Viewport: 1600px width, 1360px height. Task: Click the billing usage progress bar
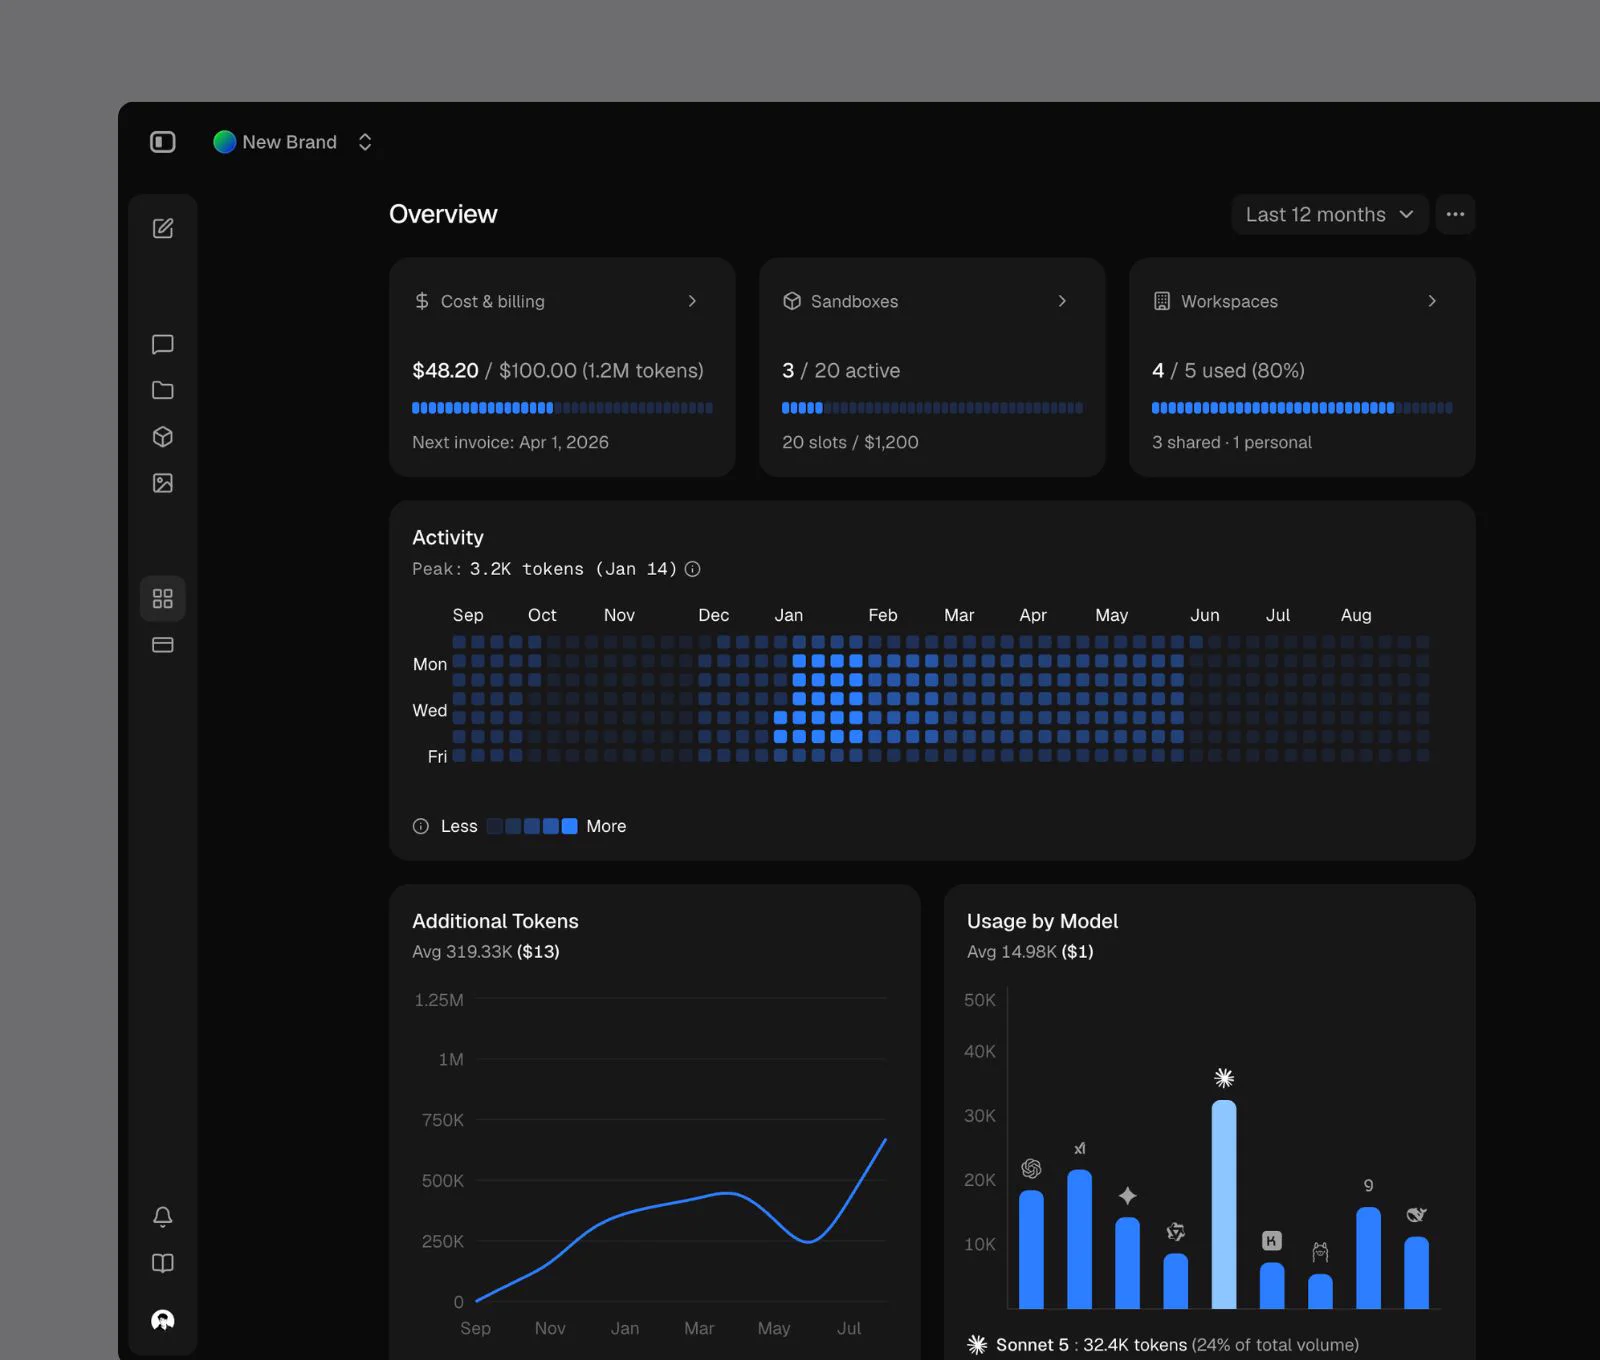pyautogui.click(x=562, y=408)
